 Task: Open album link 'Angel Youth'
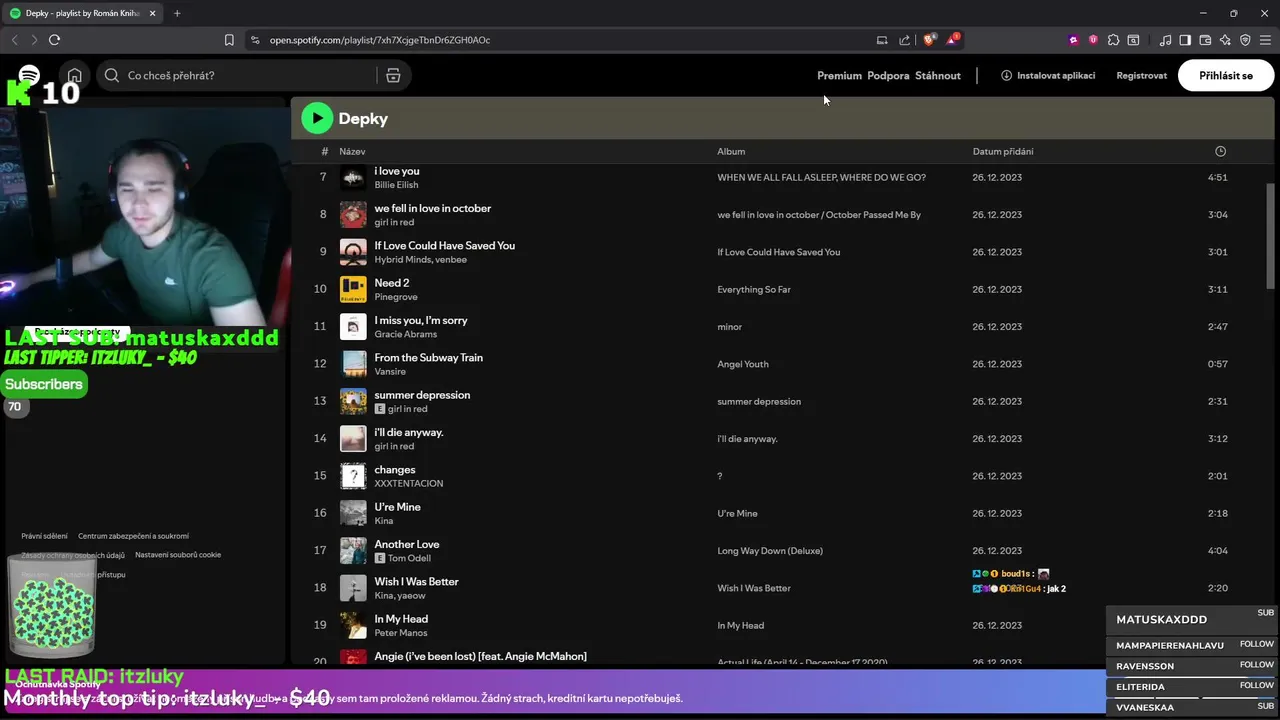coord(743,364)
